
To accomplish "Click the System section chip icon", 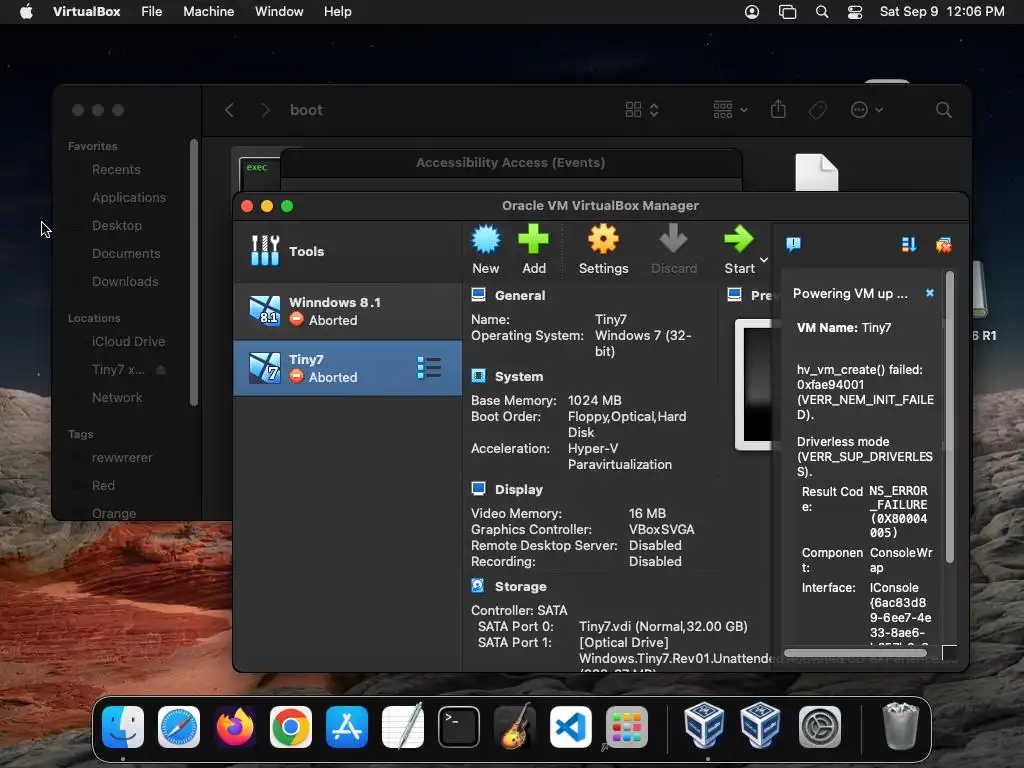I will (x=479, y=376).
